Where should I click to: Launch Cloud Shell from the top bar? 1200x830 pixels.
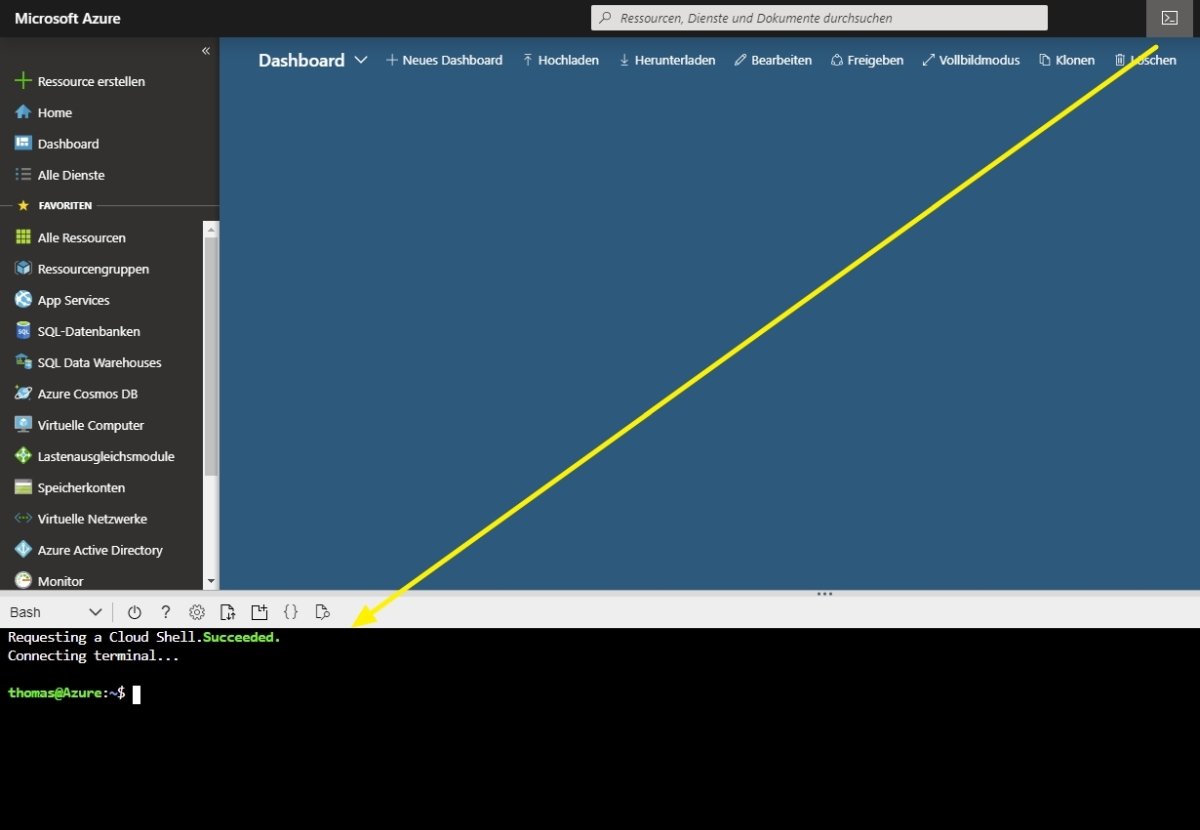point(1168,17)
